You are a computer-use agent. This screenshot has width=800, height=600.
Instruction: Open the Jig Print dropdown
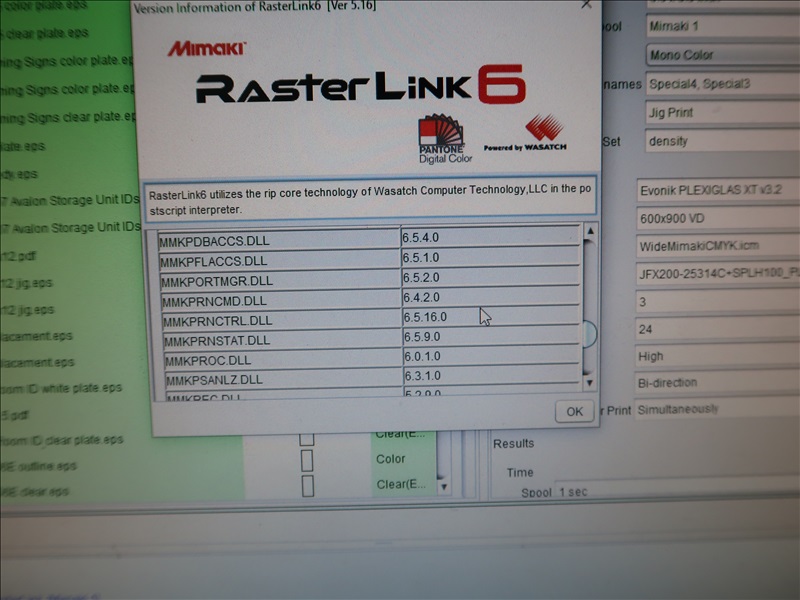tap(720, 113)
